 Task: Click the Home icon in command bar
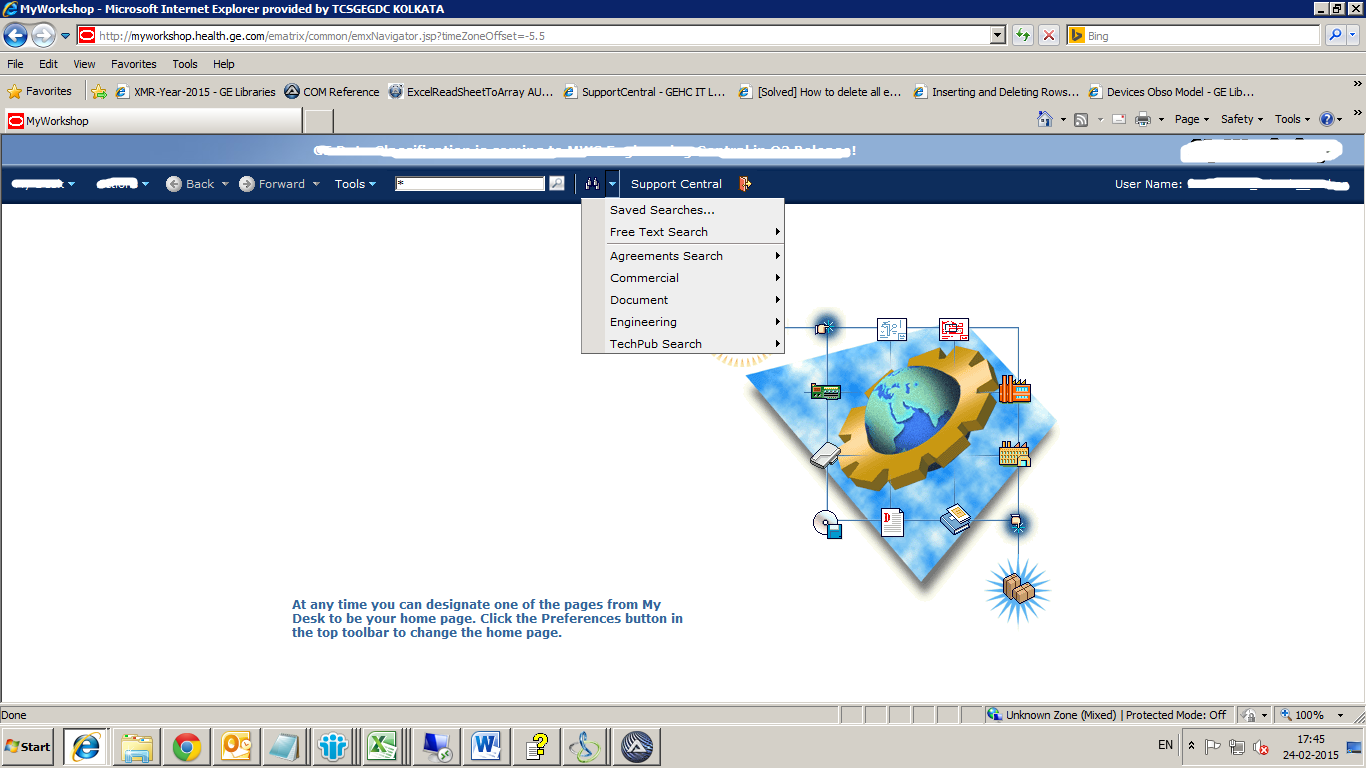(x=1045, y=119)
